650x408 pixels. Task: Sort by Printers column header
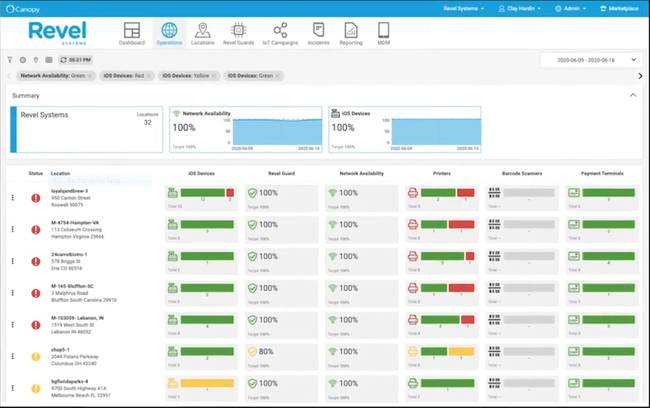[442, 173]
